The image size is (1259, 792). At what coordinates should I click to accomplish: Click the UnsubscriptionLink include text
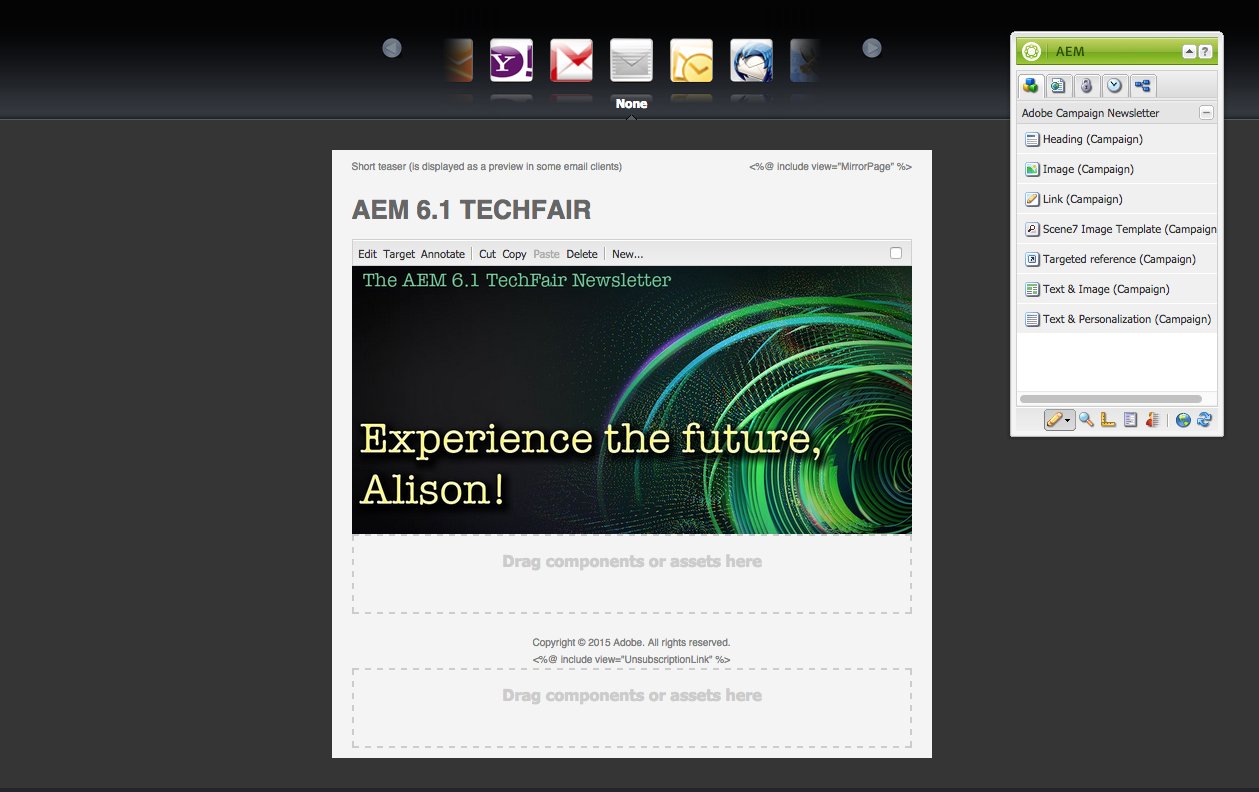(x=631, y=659)
